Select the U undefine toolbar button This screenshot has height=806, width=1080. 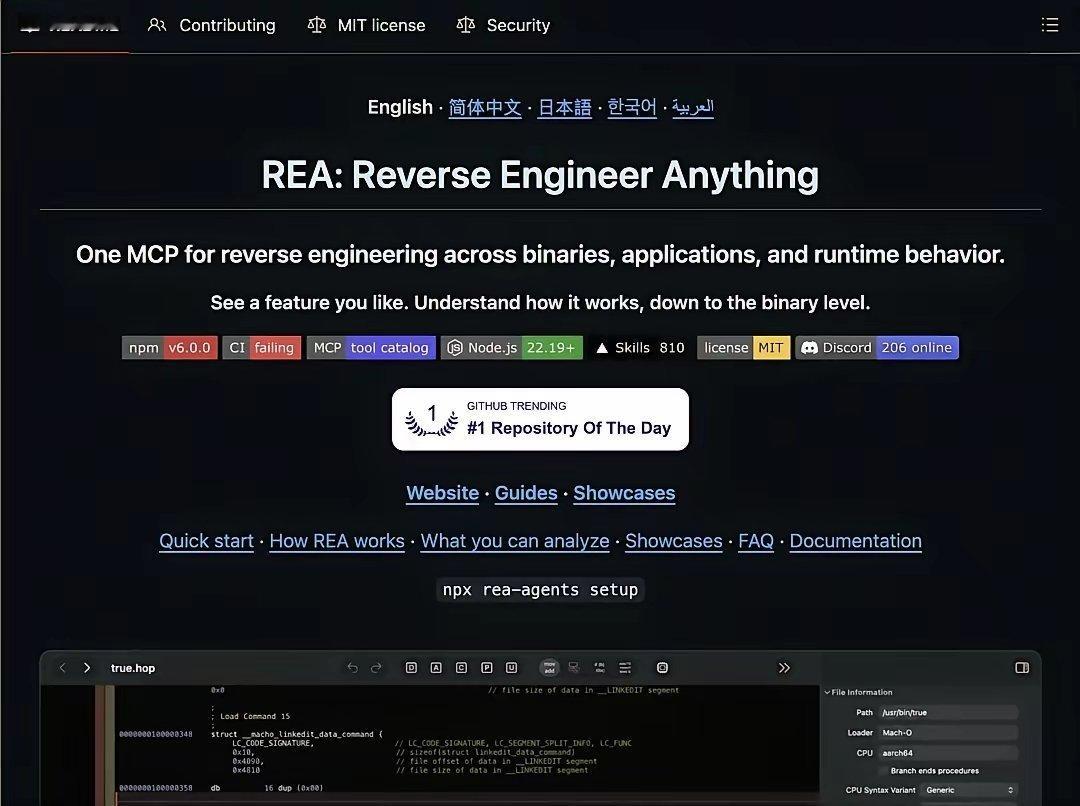click(x=511, y=668)
